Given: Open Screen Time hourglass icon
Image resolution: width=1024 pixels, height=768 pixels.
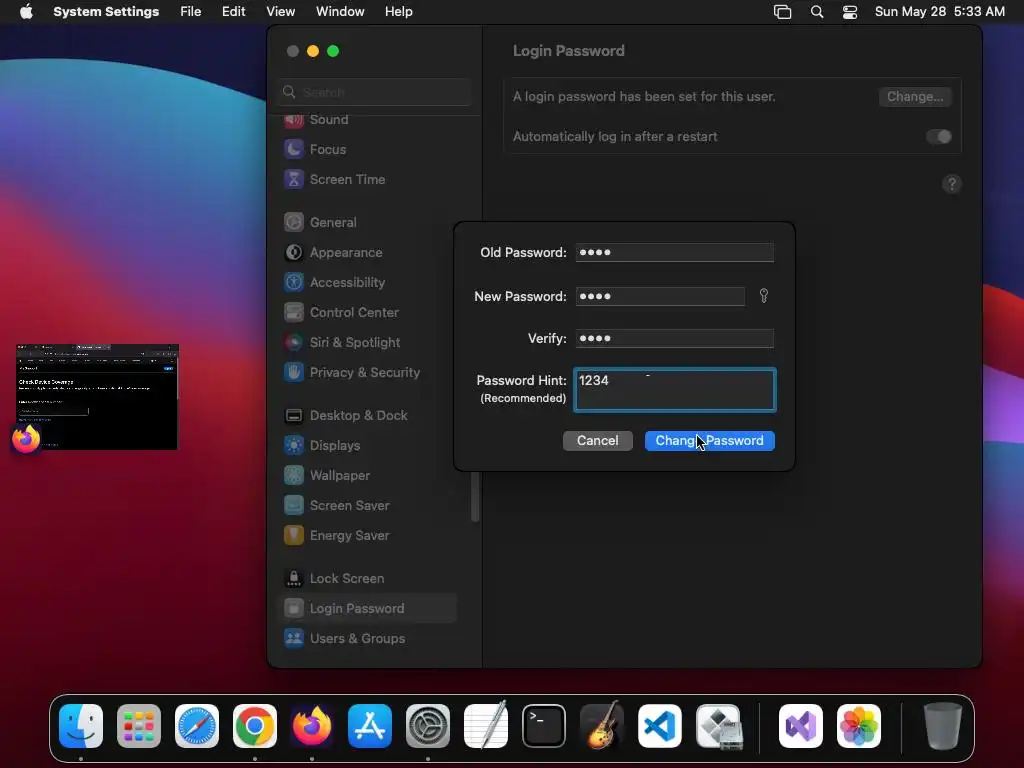Looking at the screenshot, I should coord(294,179).
